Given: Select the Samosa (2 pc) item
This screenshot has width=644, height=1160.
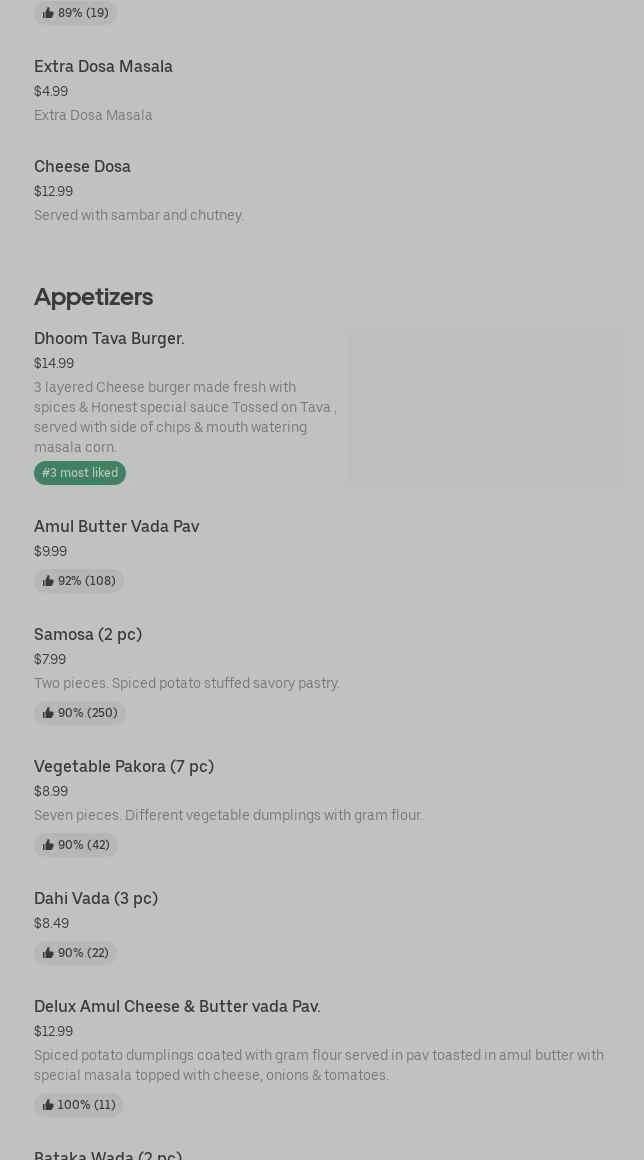Looking at the screenshot, I should [88, 635].
